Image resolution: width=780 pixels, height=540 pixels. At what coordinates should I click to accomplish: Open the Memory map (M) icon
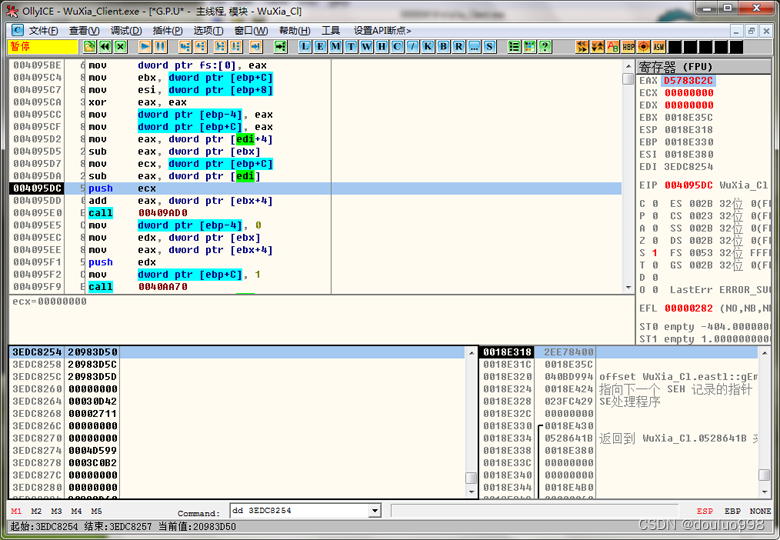336,47
